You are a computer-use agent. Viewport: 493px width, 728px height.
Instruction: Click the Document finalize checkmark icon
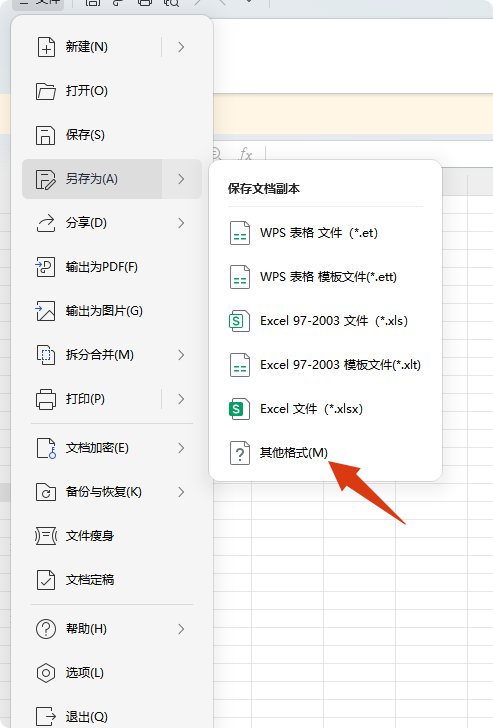[46, 580]
